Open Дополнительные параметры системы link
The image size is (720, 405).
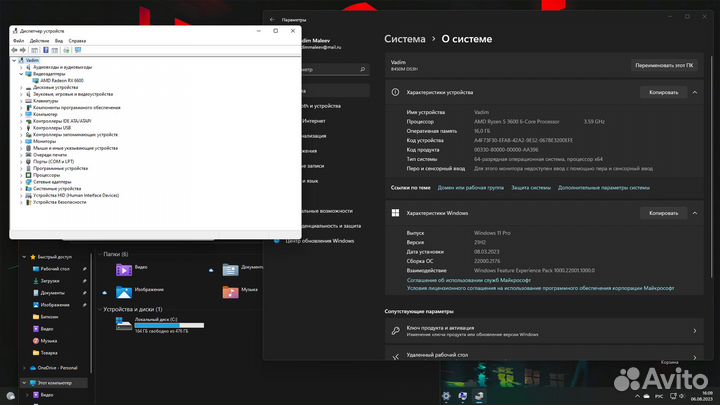604,188
